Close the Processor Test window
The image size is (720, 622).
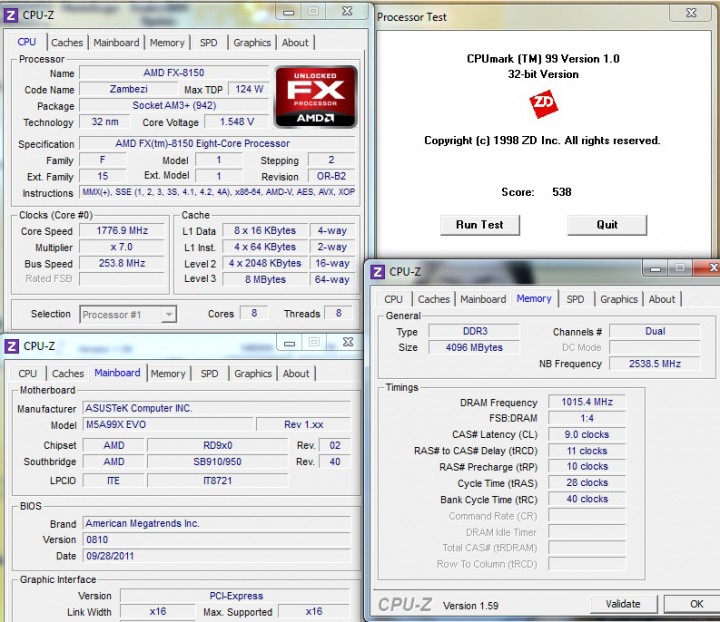coord(691,12)
